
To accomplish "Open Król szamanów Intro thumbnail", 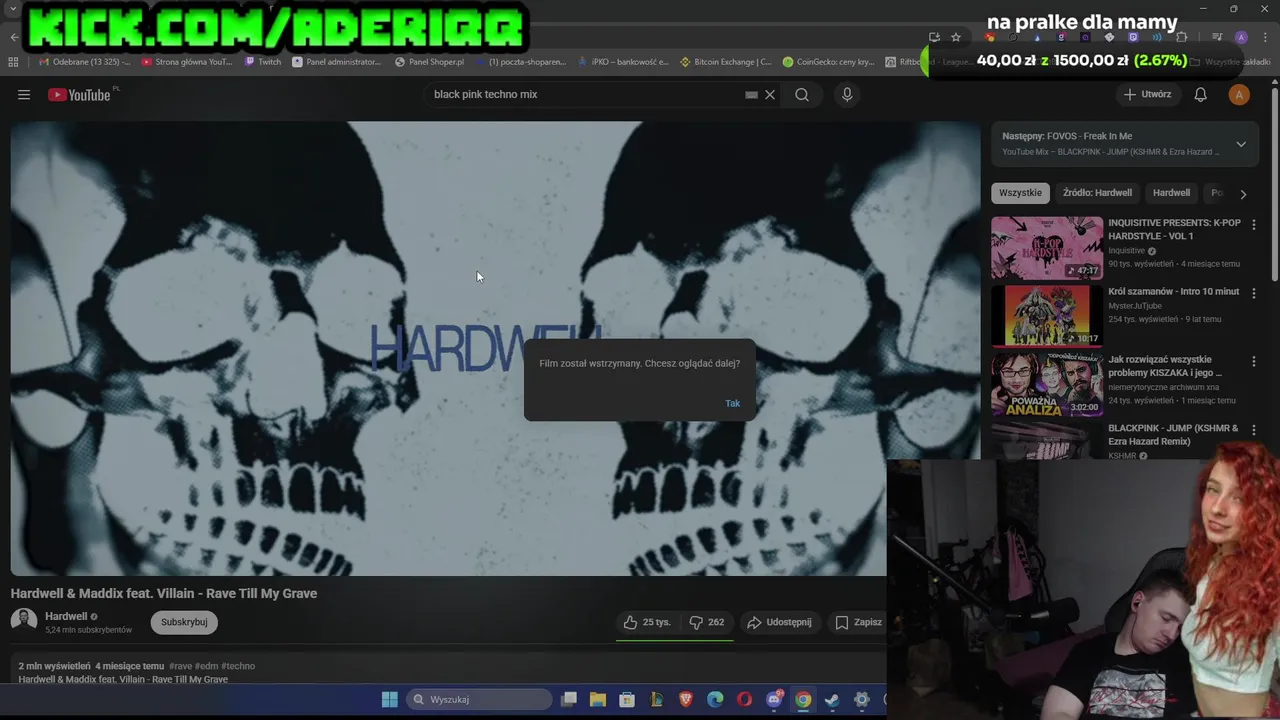I will coord(1047,316).
